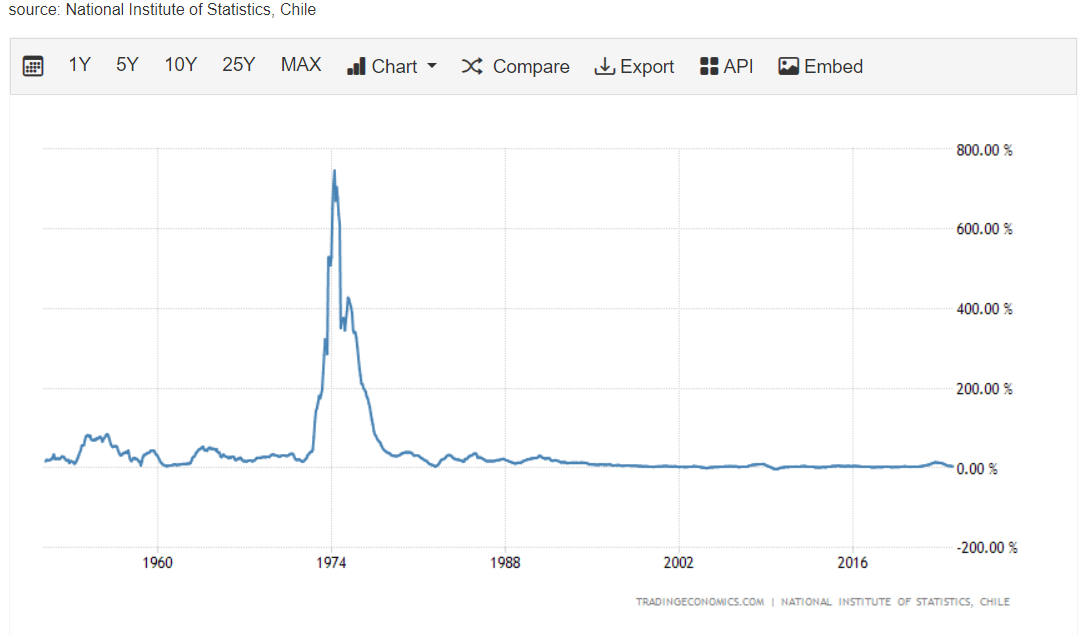The image size is (1084, 635).
Task: Click the Export download icon
Action: (x=604, y=66)
